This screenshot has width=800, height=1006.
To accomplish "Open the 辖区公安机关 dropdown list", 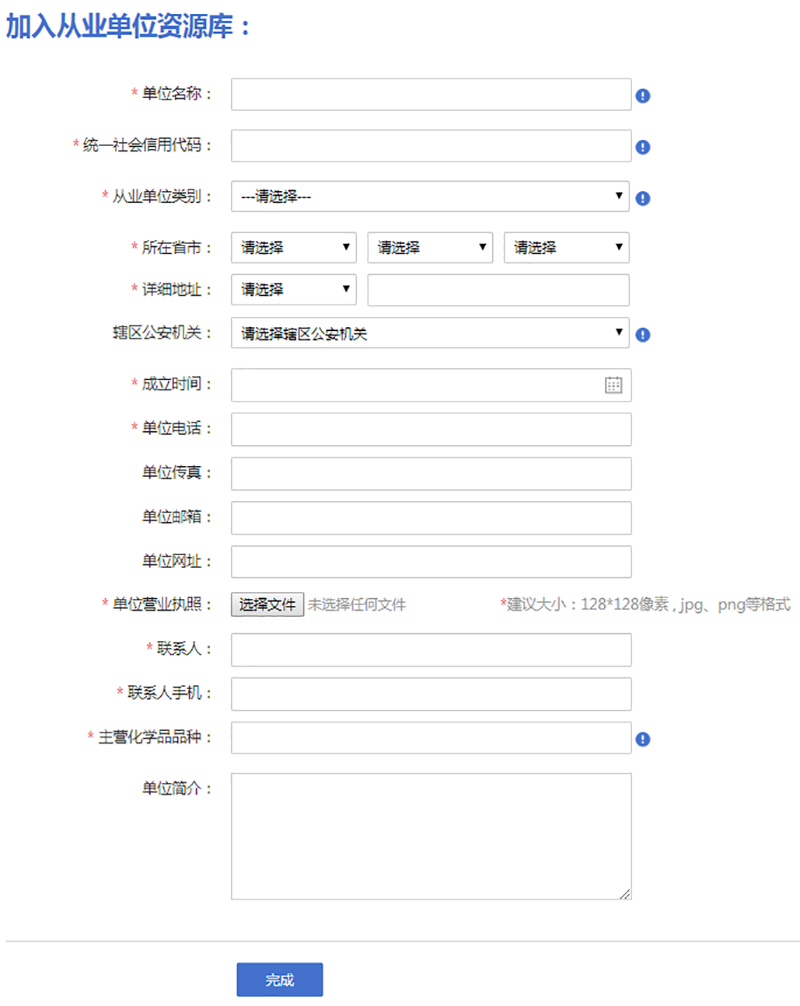I will 430,333.
